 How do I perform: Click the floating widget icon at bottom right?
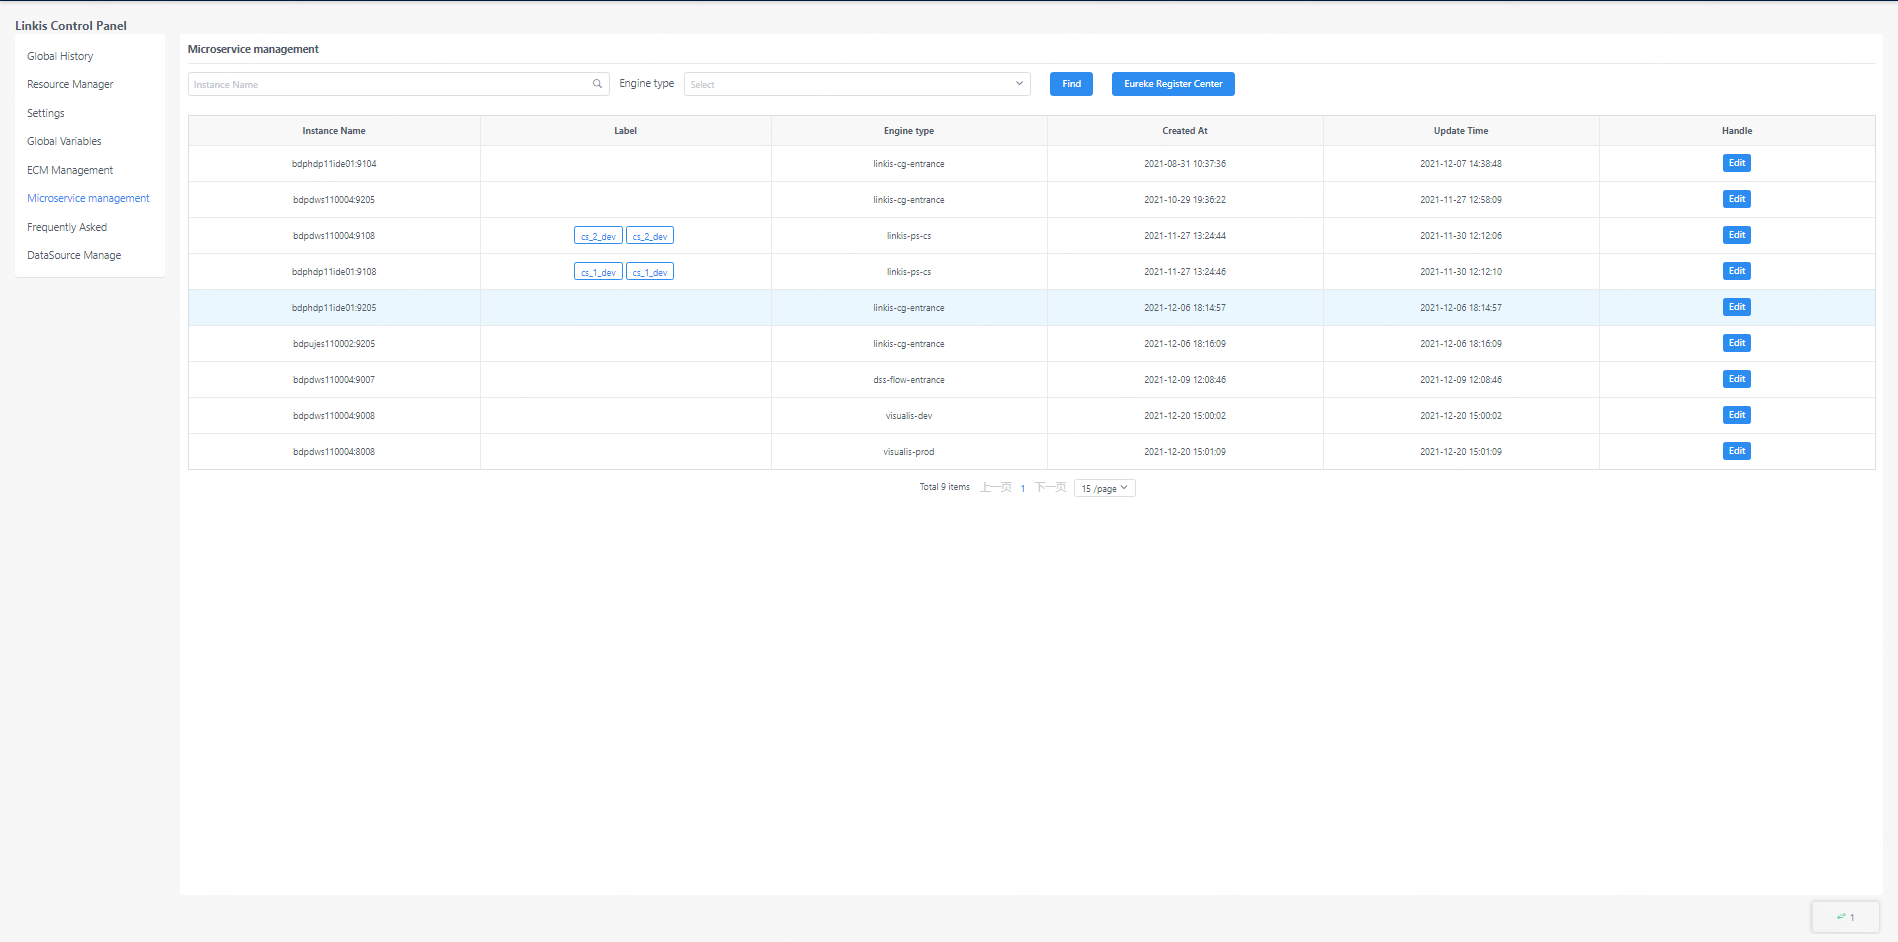click(x=1845, y=917)
